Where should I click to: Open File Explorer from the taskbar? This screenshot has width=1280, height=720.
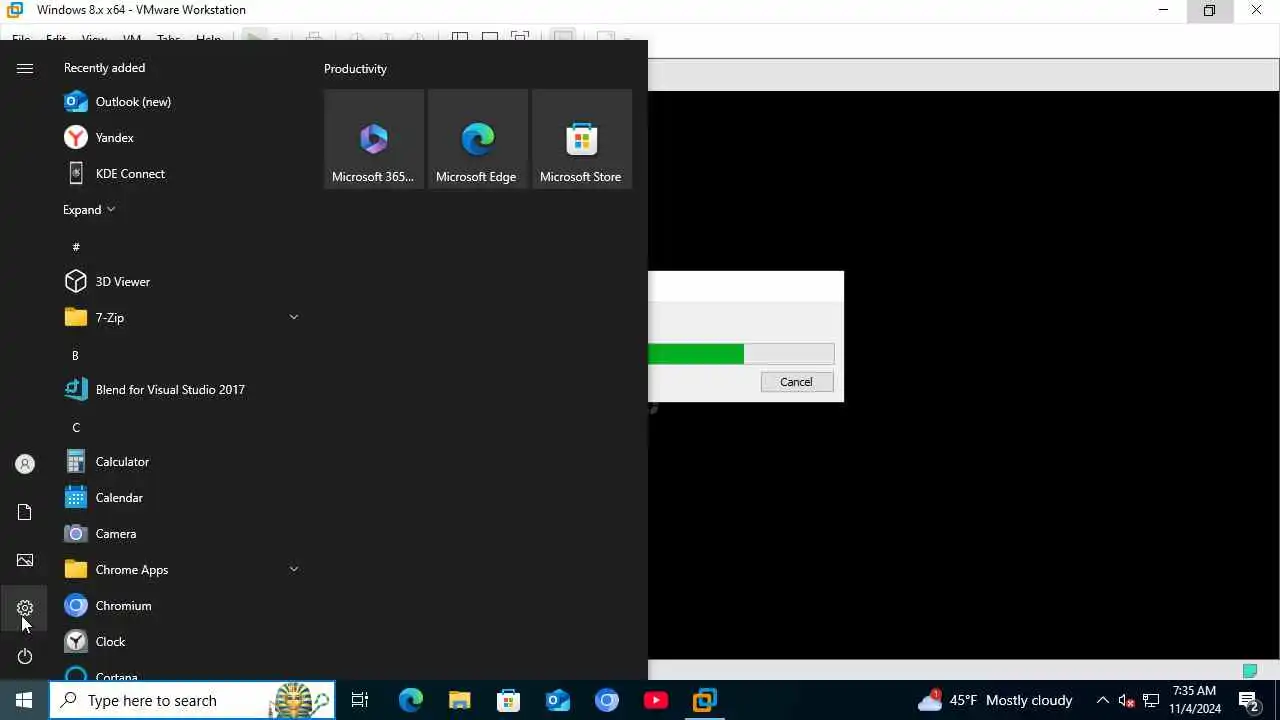pos(459,700)
